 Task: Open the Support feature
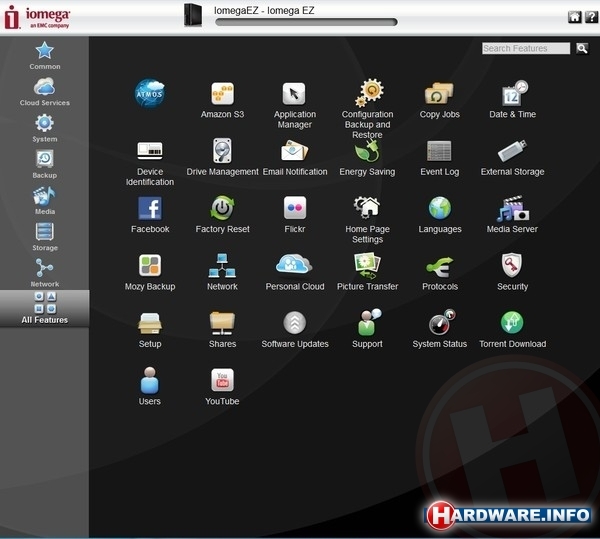click(x=367, y=329)
